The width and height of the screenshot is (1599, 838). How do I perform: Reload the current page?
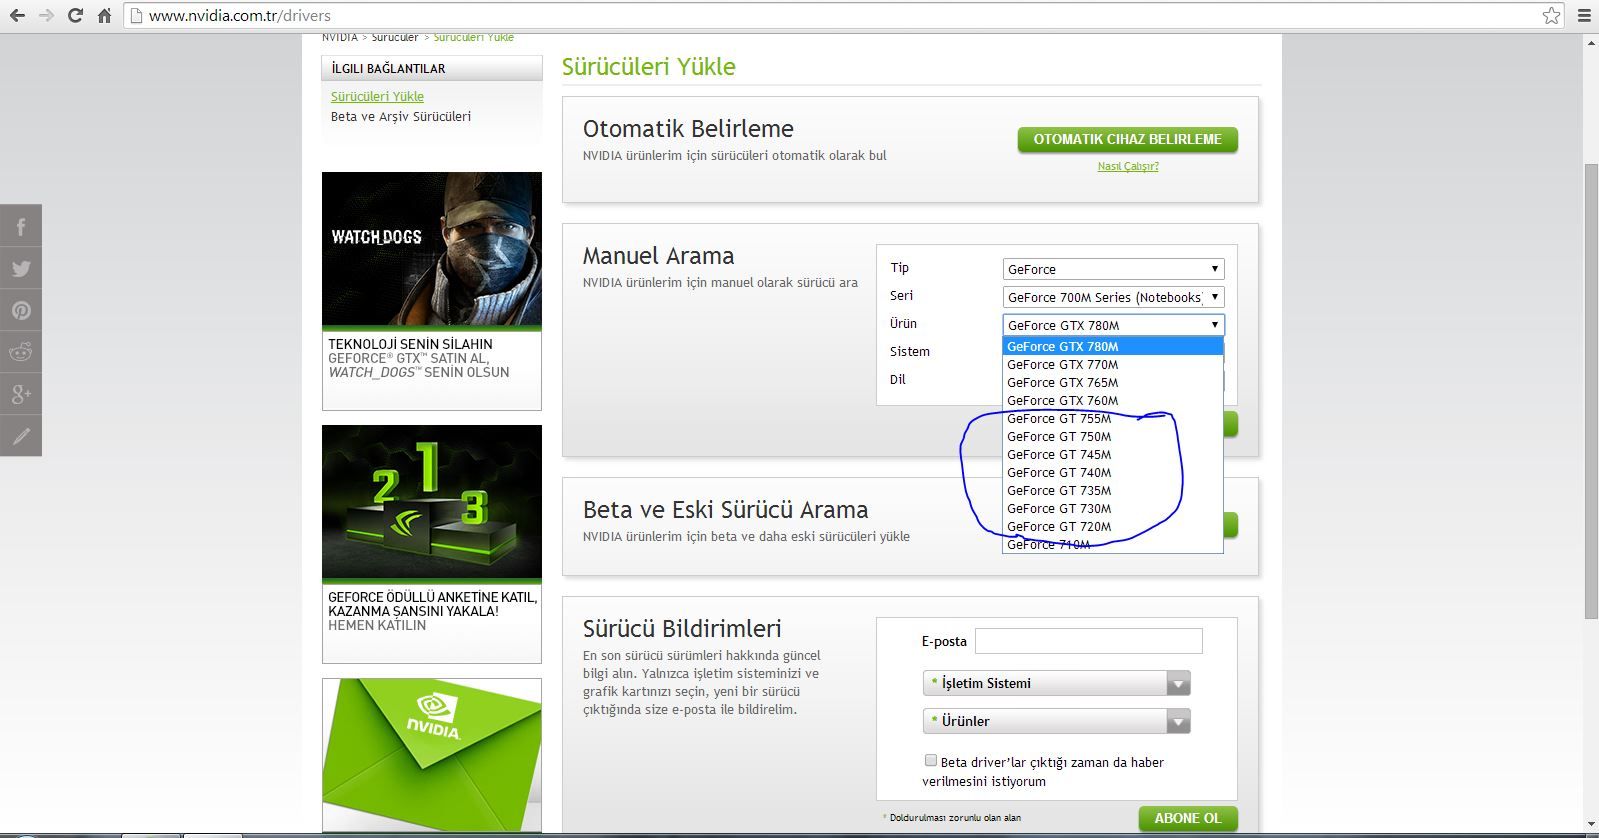click(x=75, y=16)
